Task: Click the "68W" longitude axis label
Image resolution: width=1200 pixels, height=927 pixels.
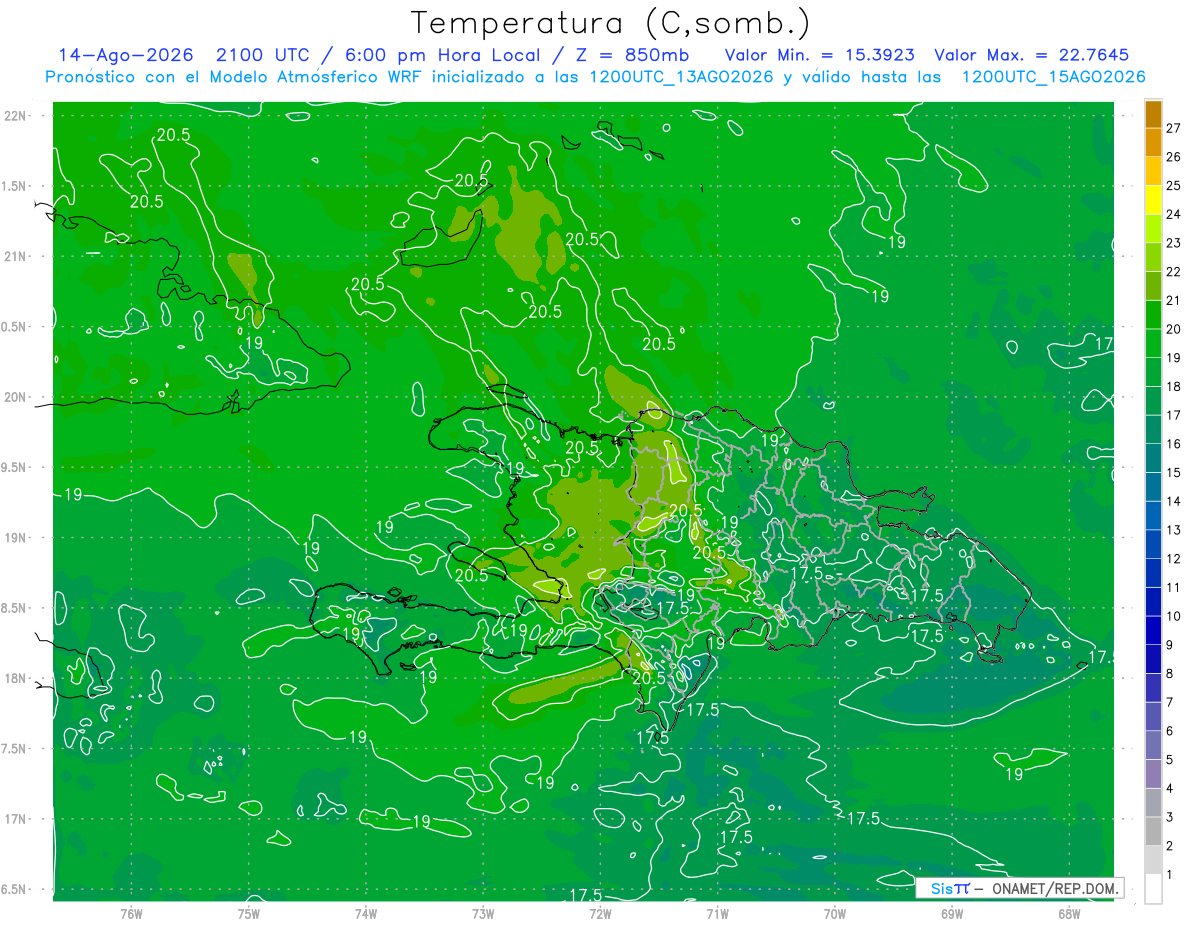Action: pyautogui.click(x=1069, y=913)
